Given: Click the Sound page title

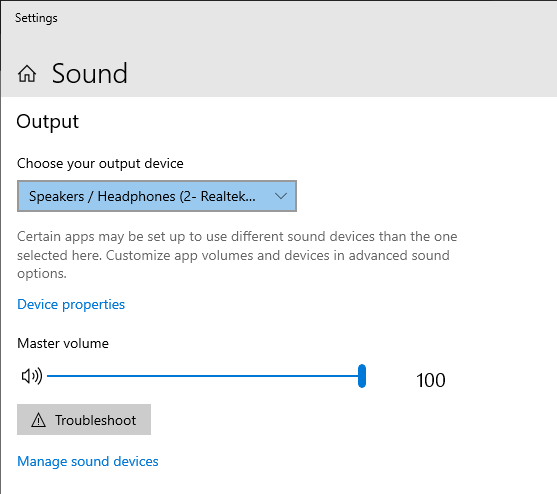Looking at the screenshot, I should [90, 74].
